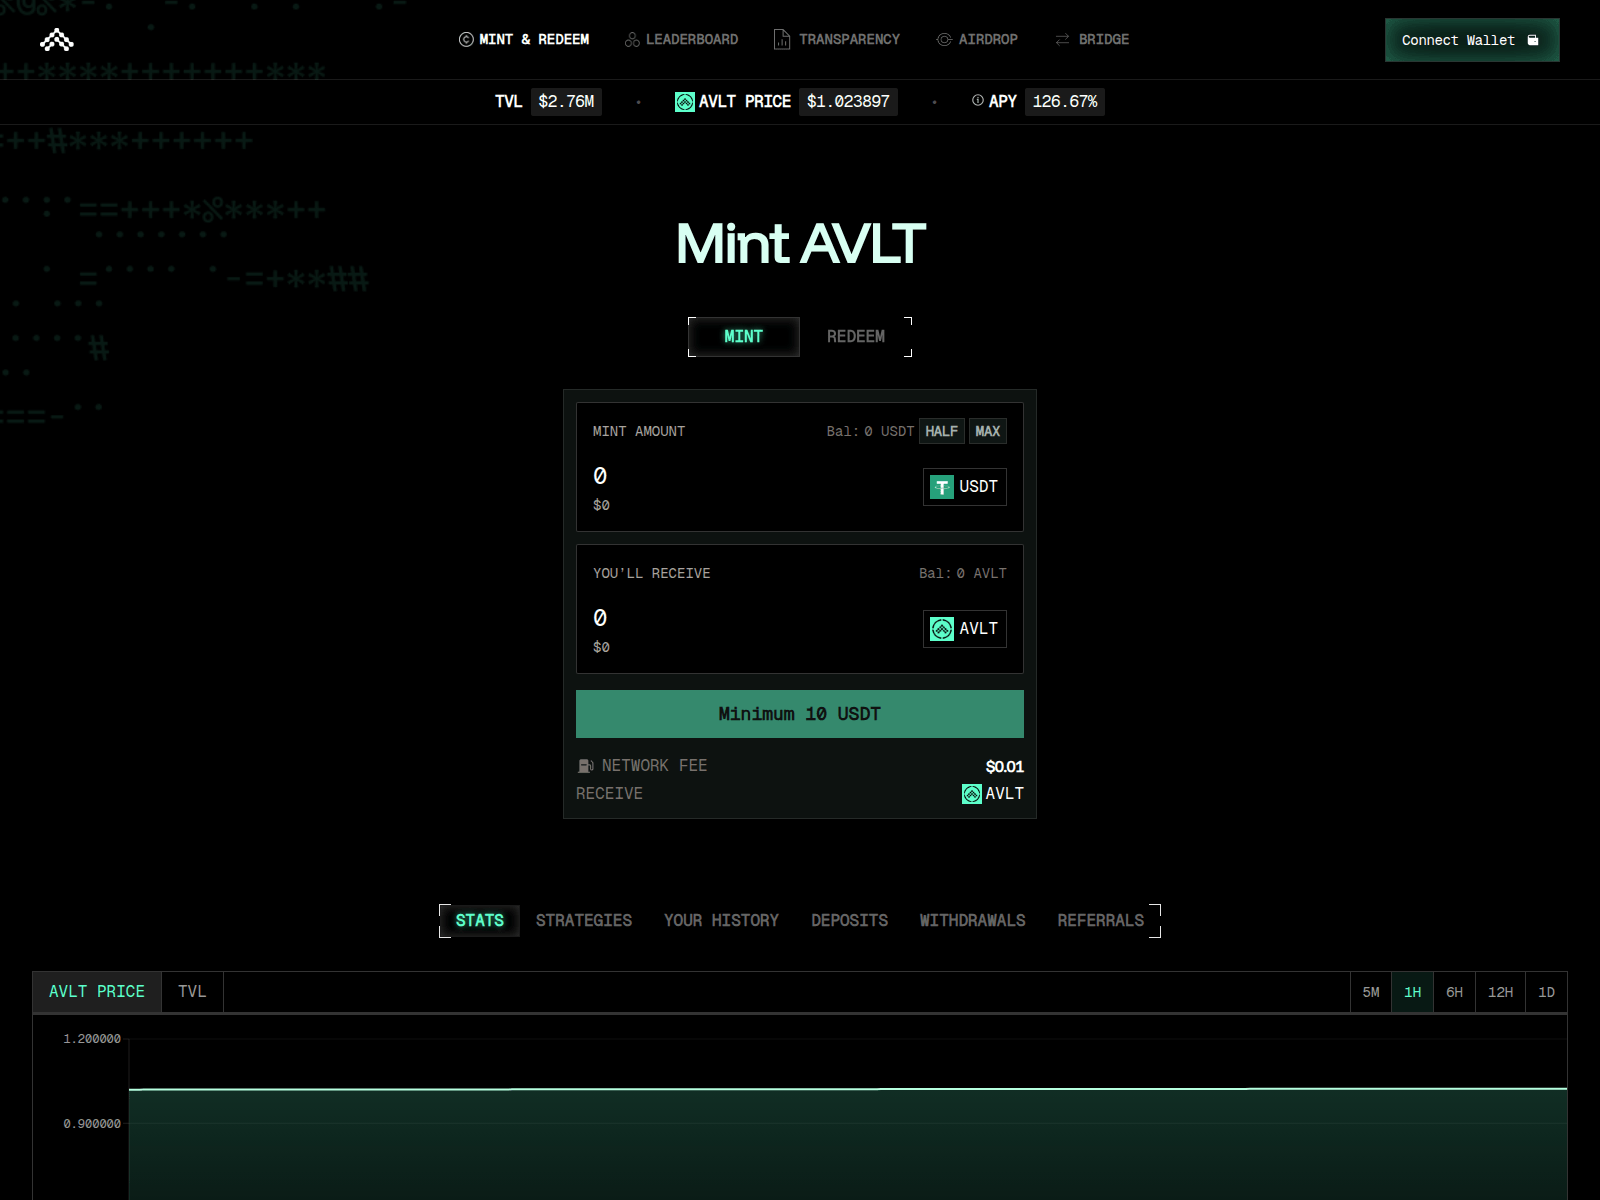Show the TVL chart

point(192,992)
